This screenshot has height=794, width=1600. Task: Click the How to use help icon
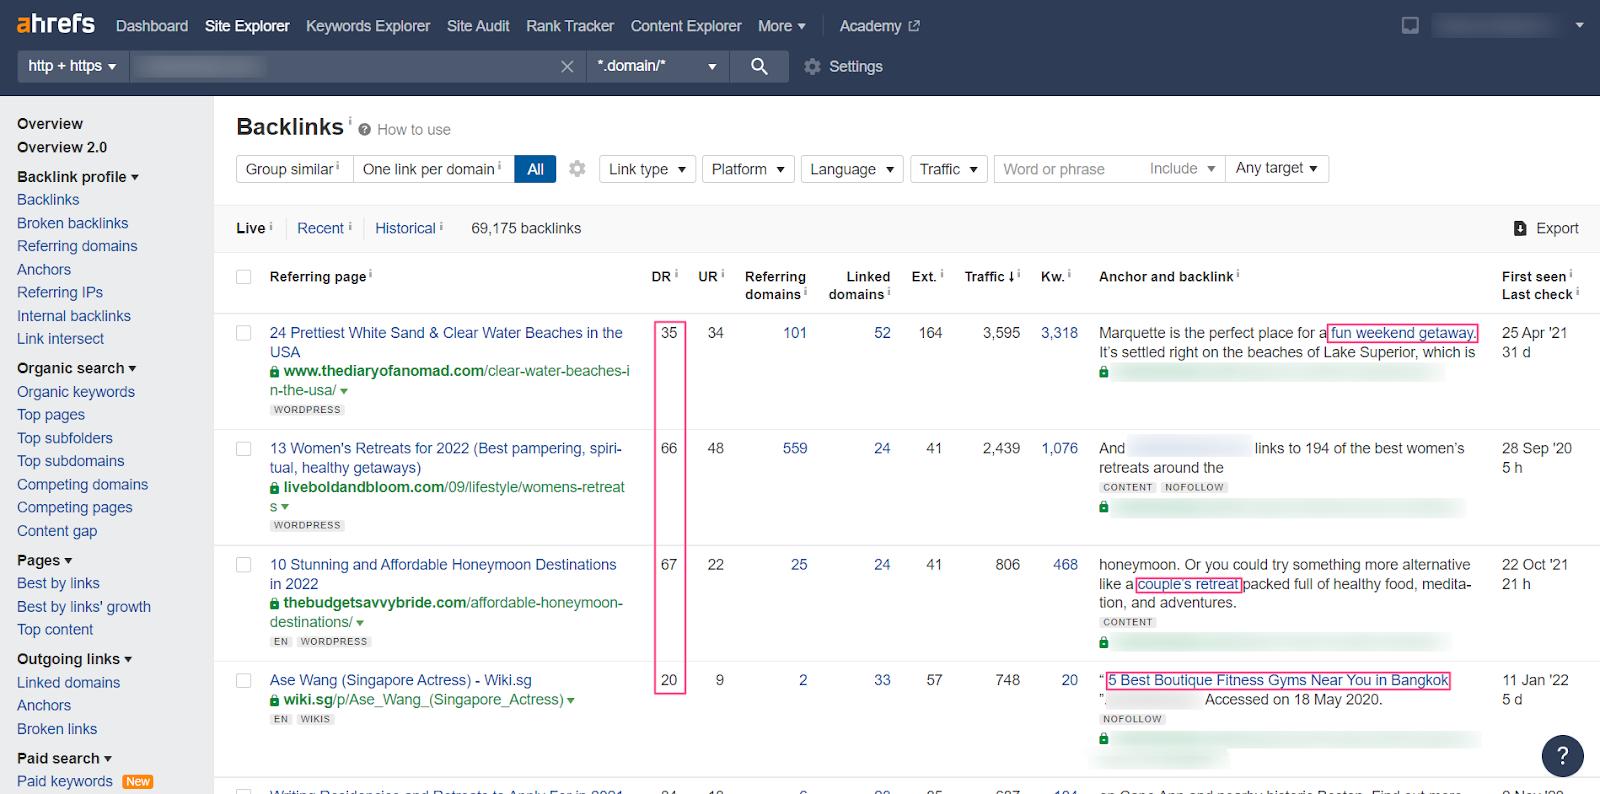365,130
